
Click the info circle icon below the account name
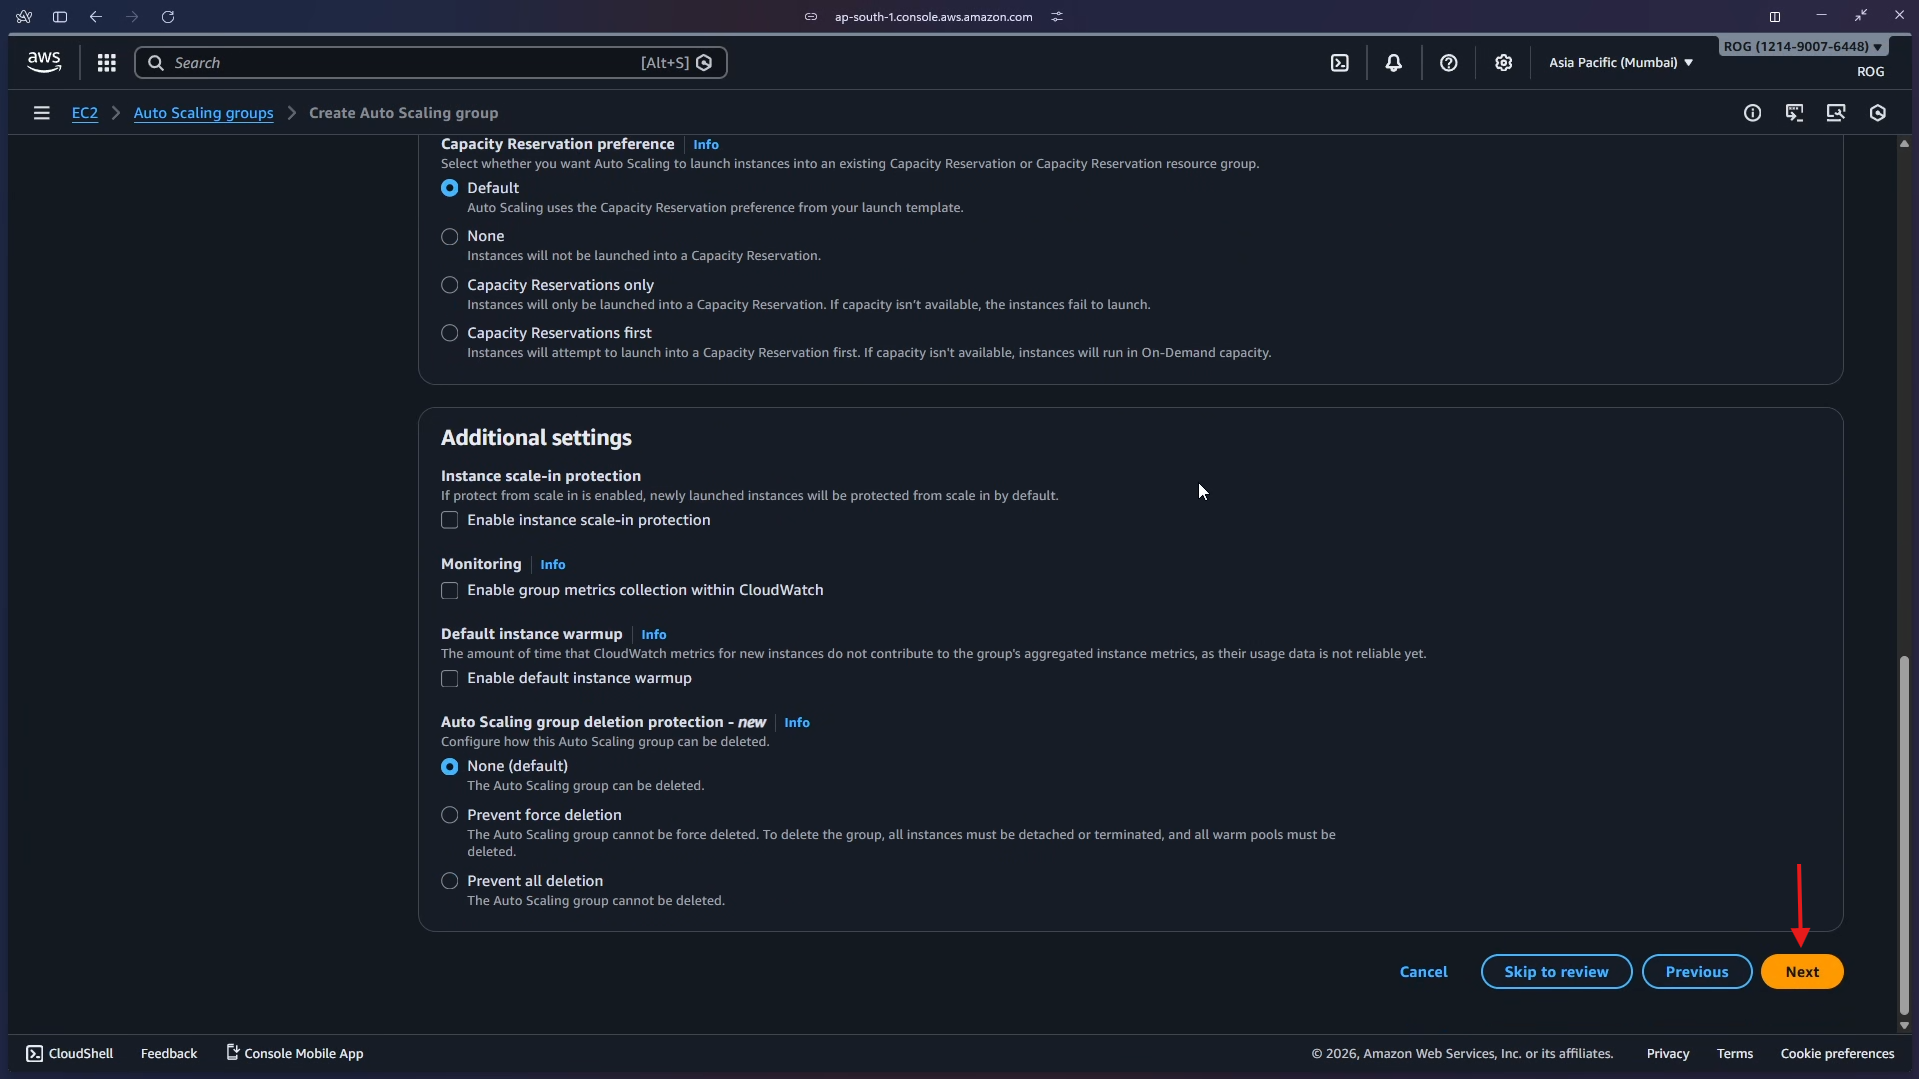(1753, 113)
